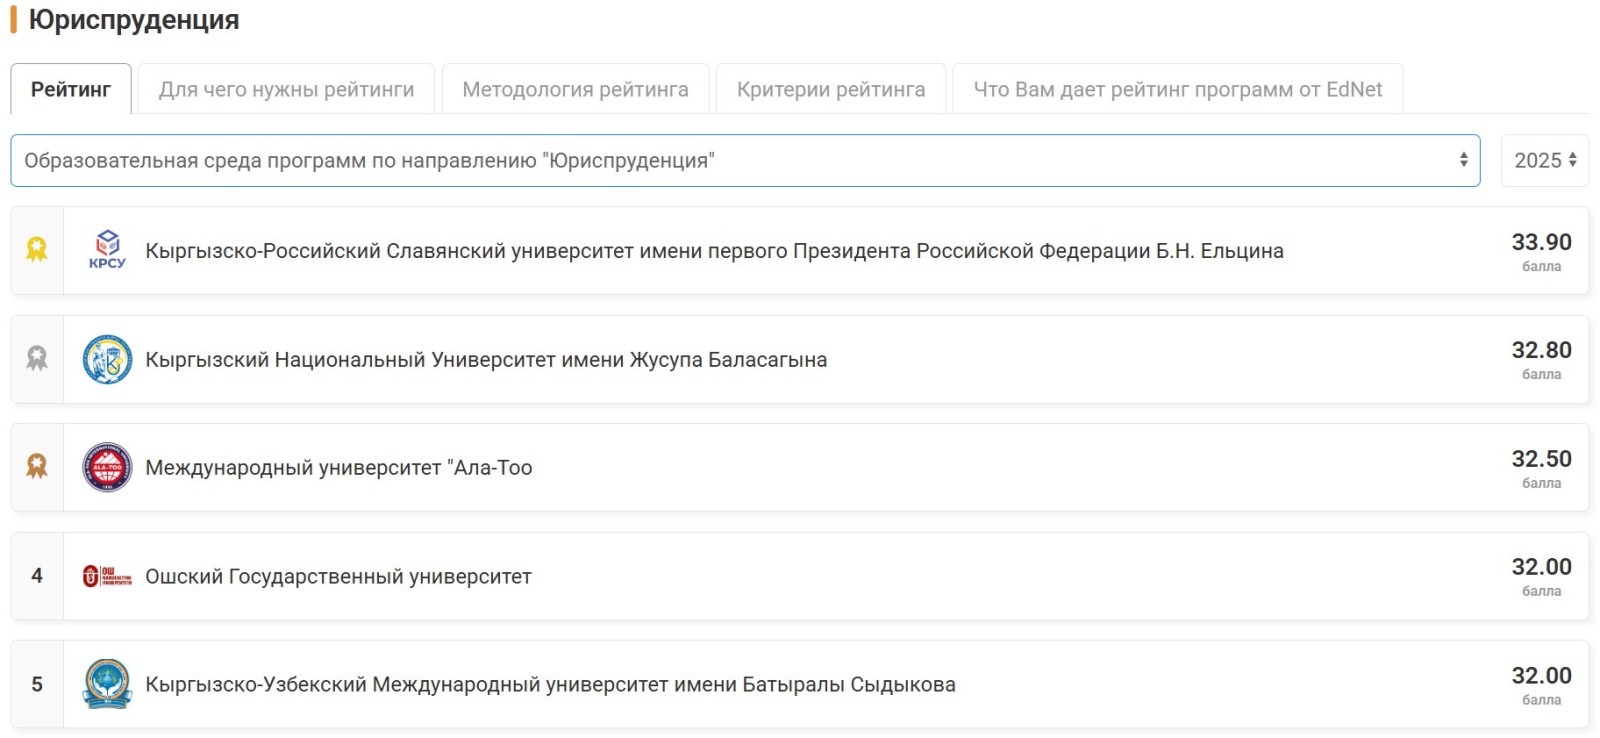
Task: Click the gold medal icon for first place
Action: click(x=37, y=250)
